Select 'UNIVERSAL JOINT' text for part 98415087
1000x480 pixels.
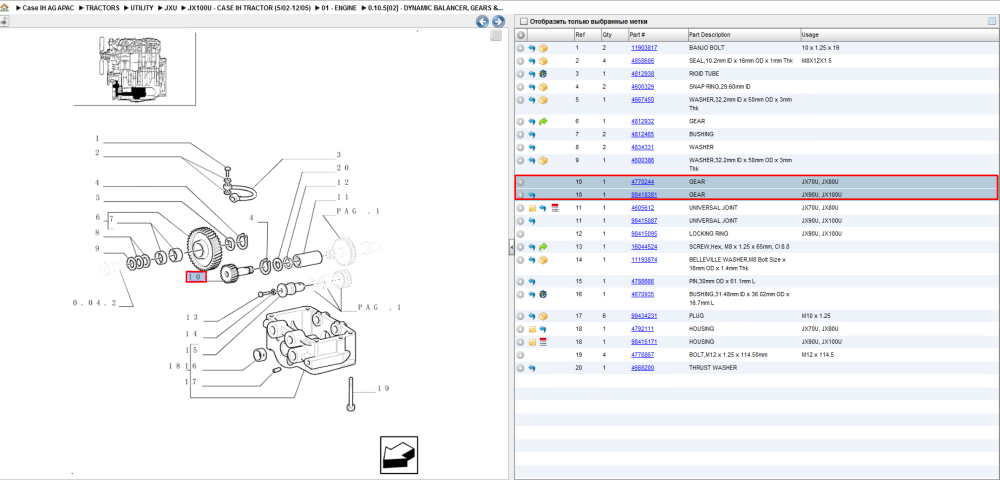[714, 221]
